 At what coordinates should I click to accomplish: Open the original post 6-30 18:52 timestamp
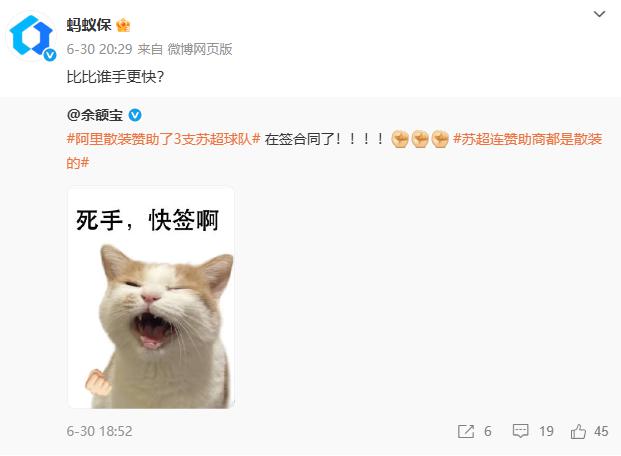(x=99, y=431)
